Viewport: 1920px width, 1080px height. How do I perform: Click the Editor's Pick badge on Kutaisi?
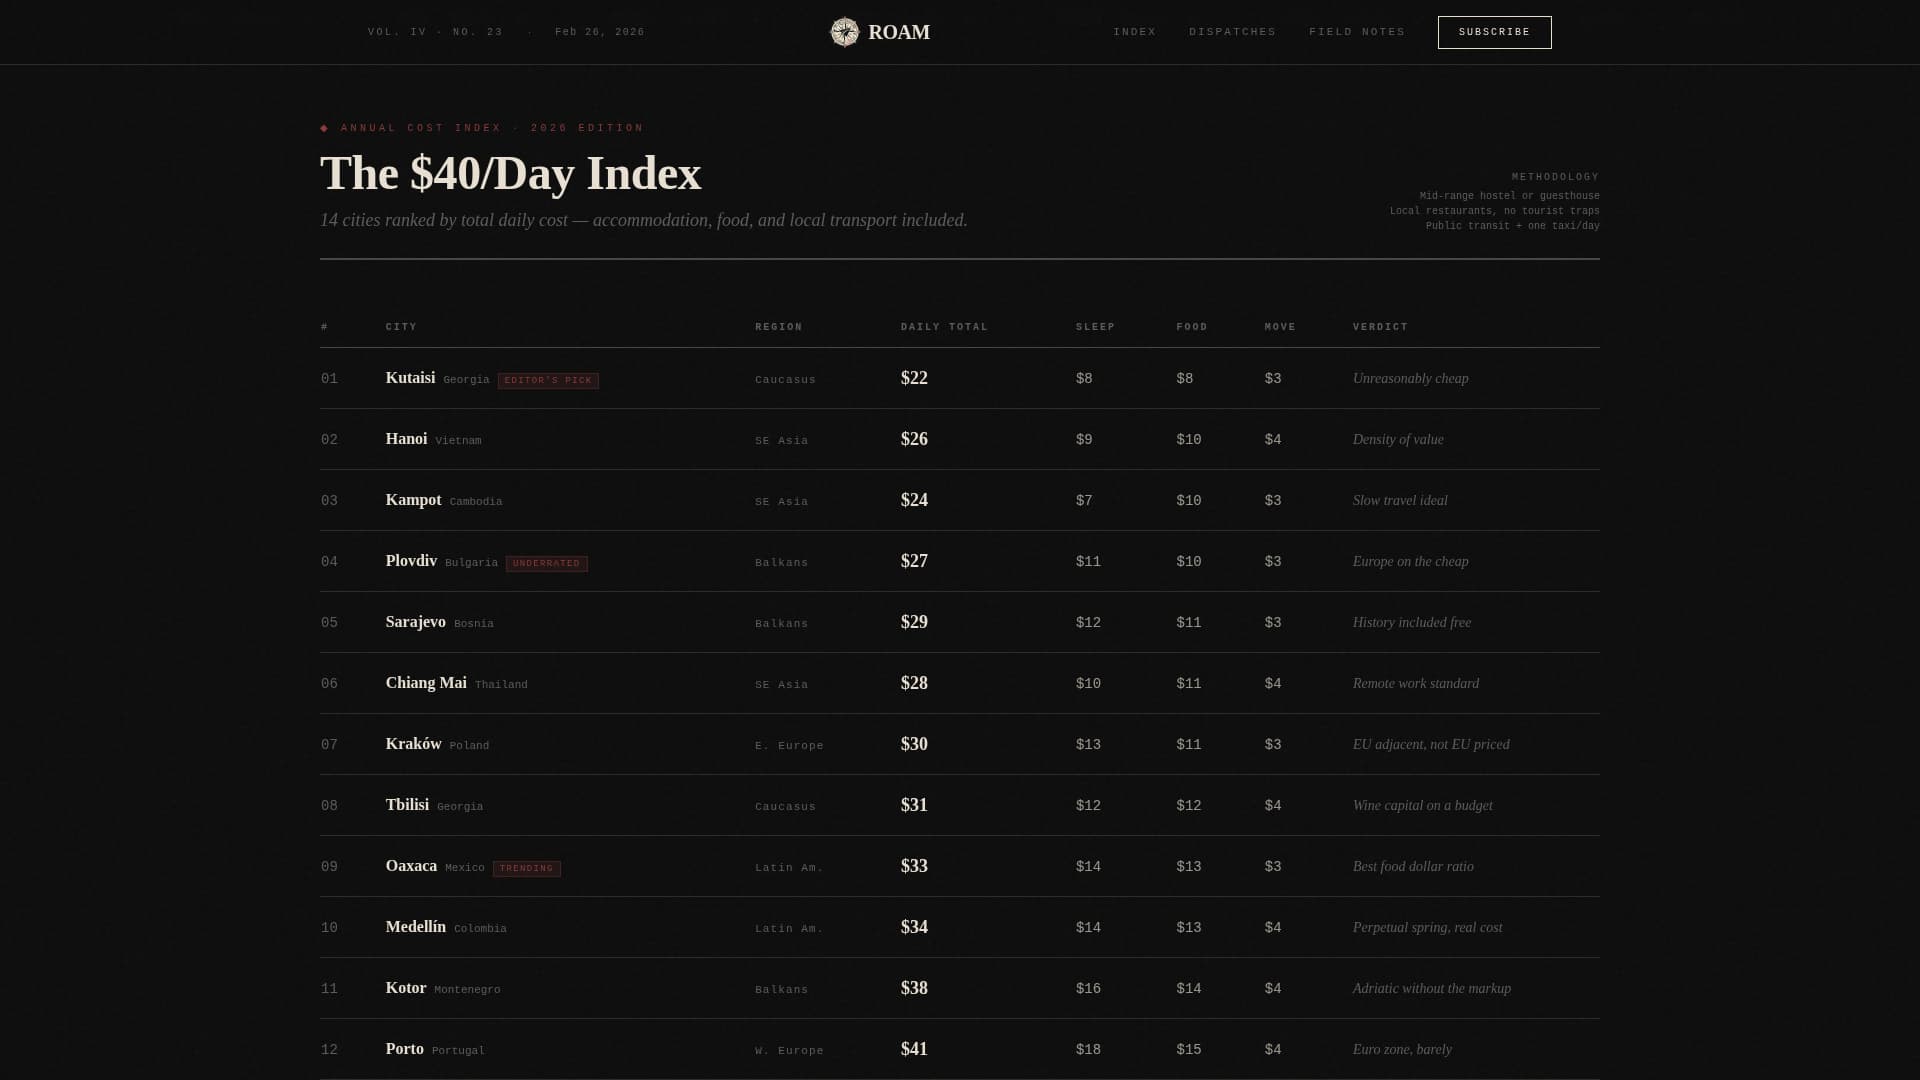click(548, 381)
